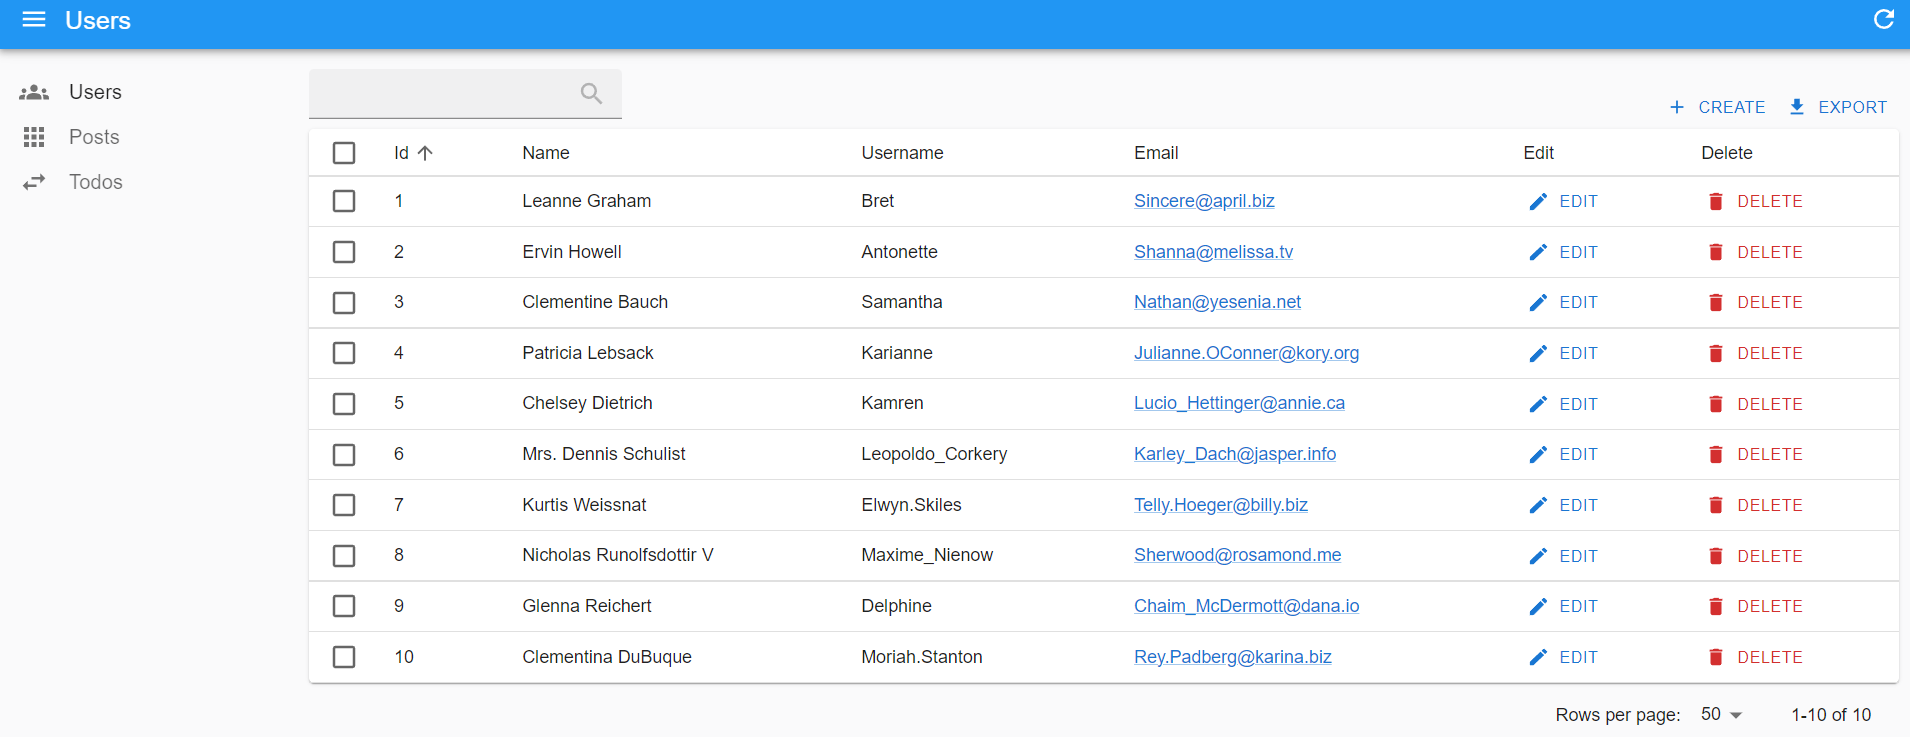Screen dimensions: 1910x737
Task: Click the trash icon for Ervin Howell
Action: pyautogui.click(x=1716, y=252)
